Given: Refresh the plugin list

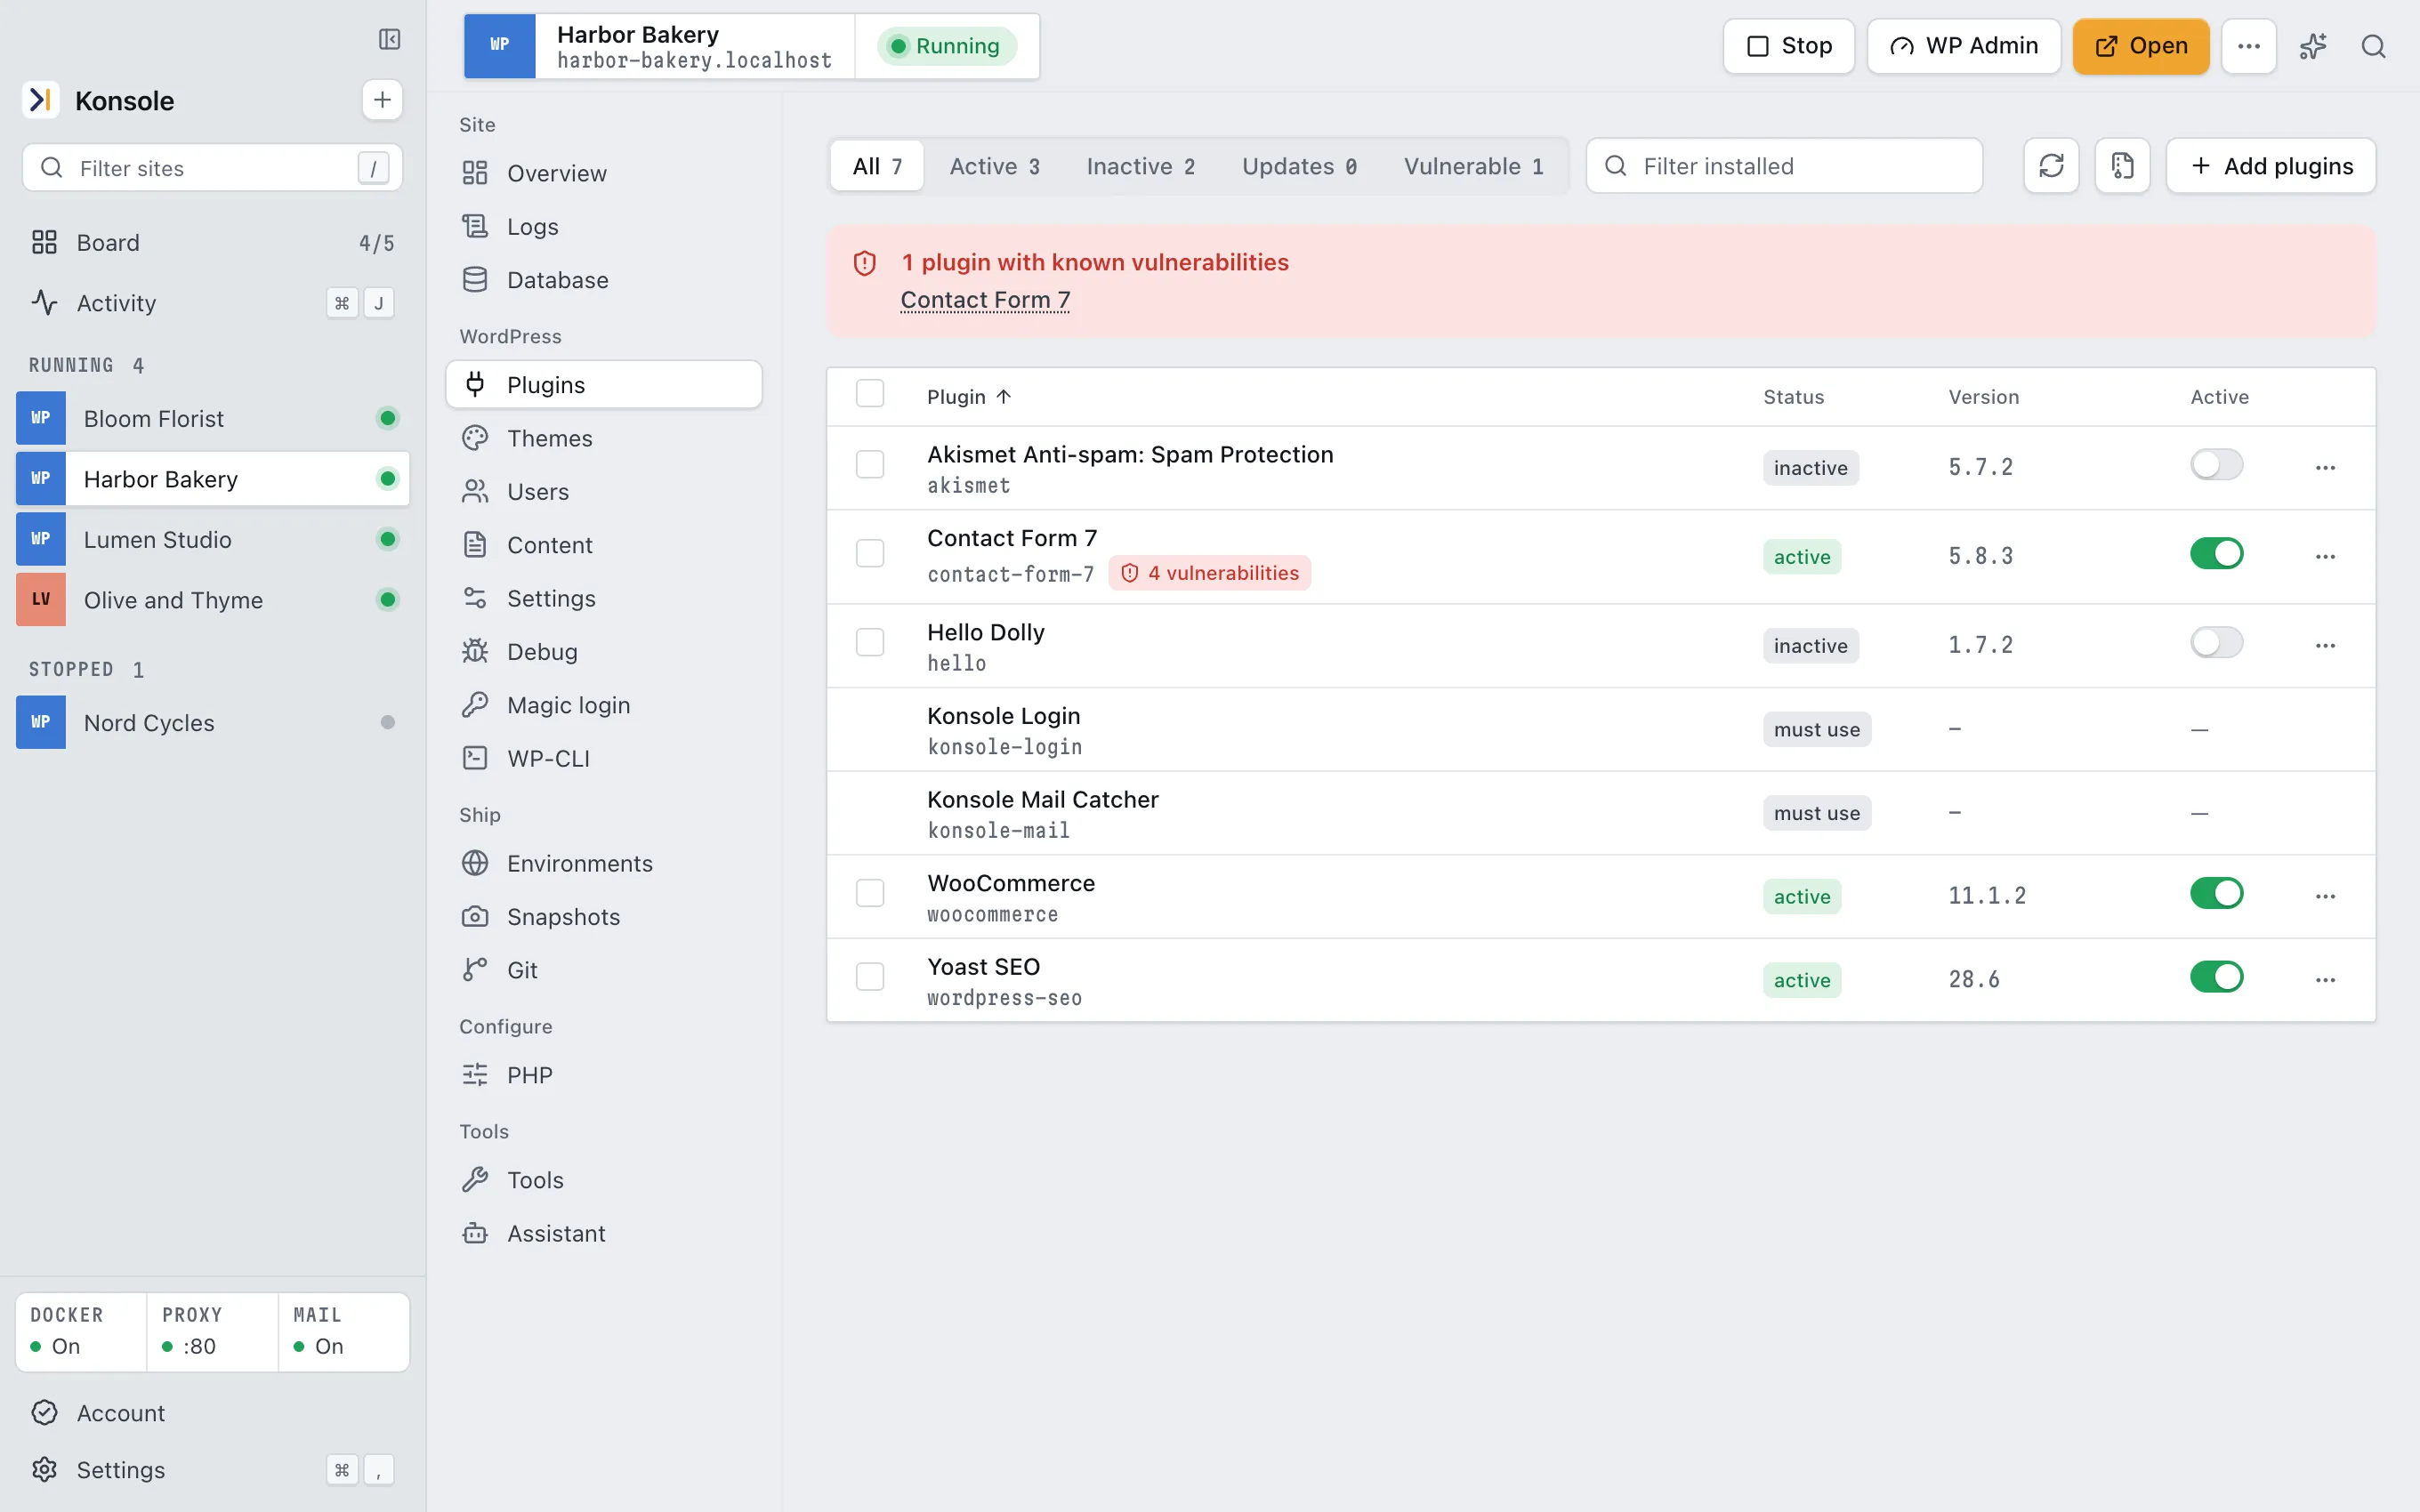Looking at the screenshot, I should click(x=2051, y=166).
